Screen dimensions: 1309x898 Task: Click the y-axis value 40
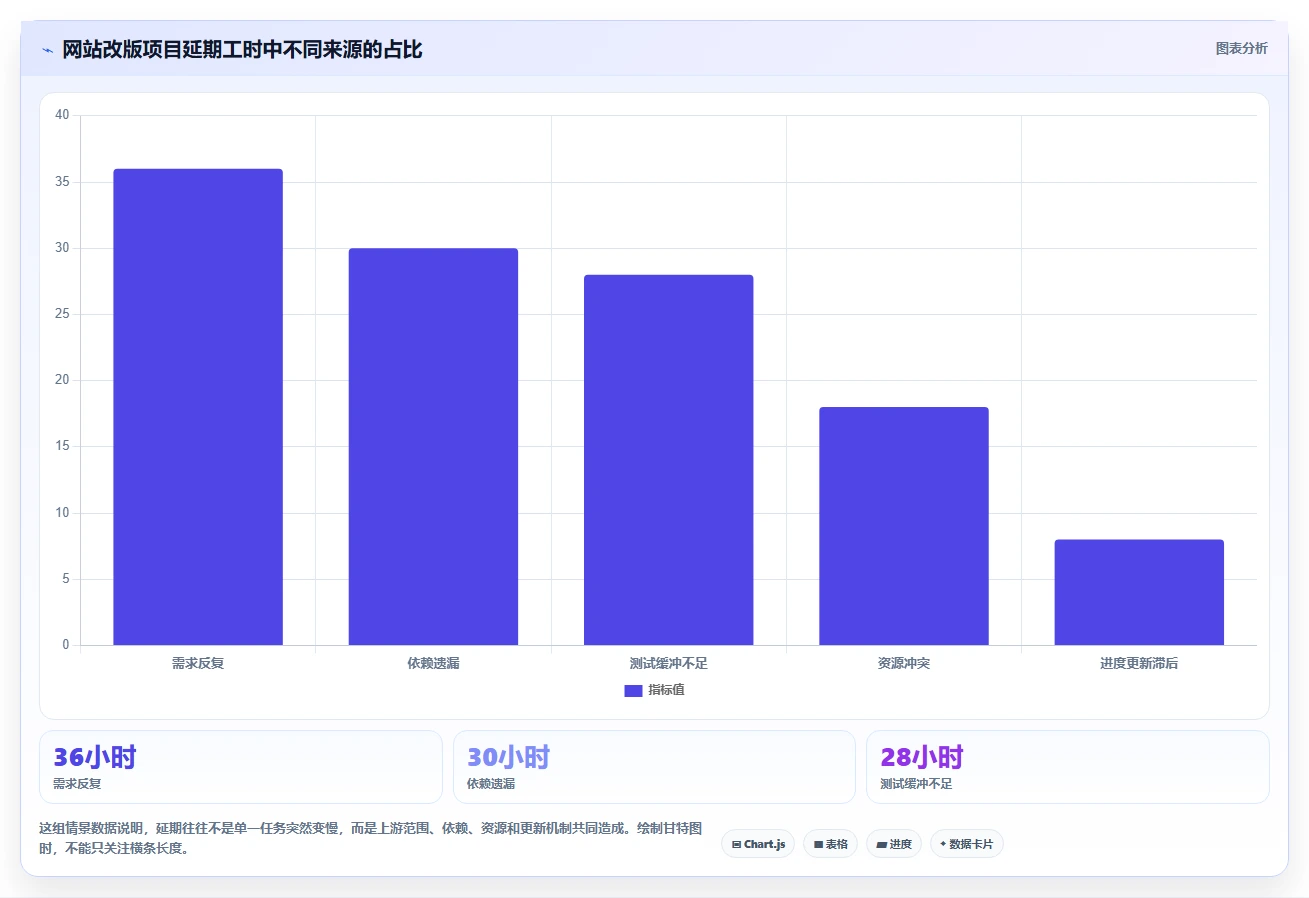pyautogui.click(x=62, y=115)
